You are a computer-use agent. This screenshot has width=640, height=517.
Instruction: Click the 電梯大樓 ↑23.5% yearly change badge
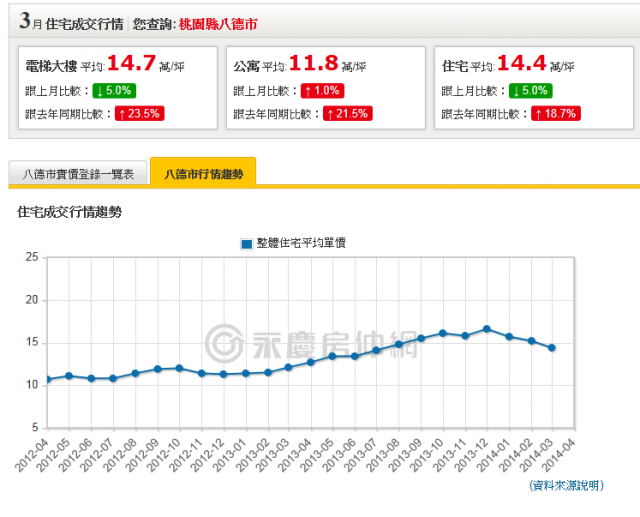pyautogui.click(x=140, y=113)
